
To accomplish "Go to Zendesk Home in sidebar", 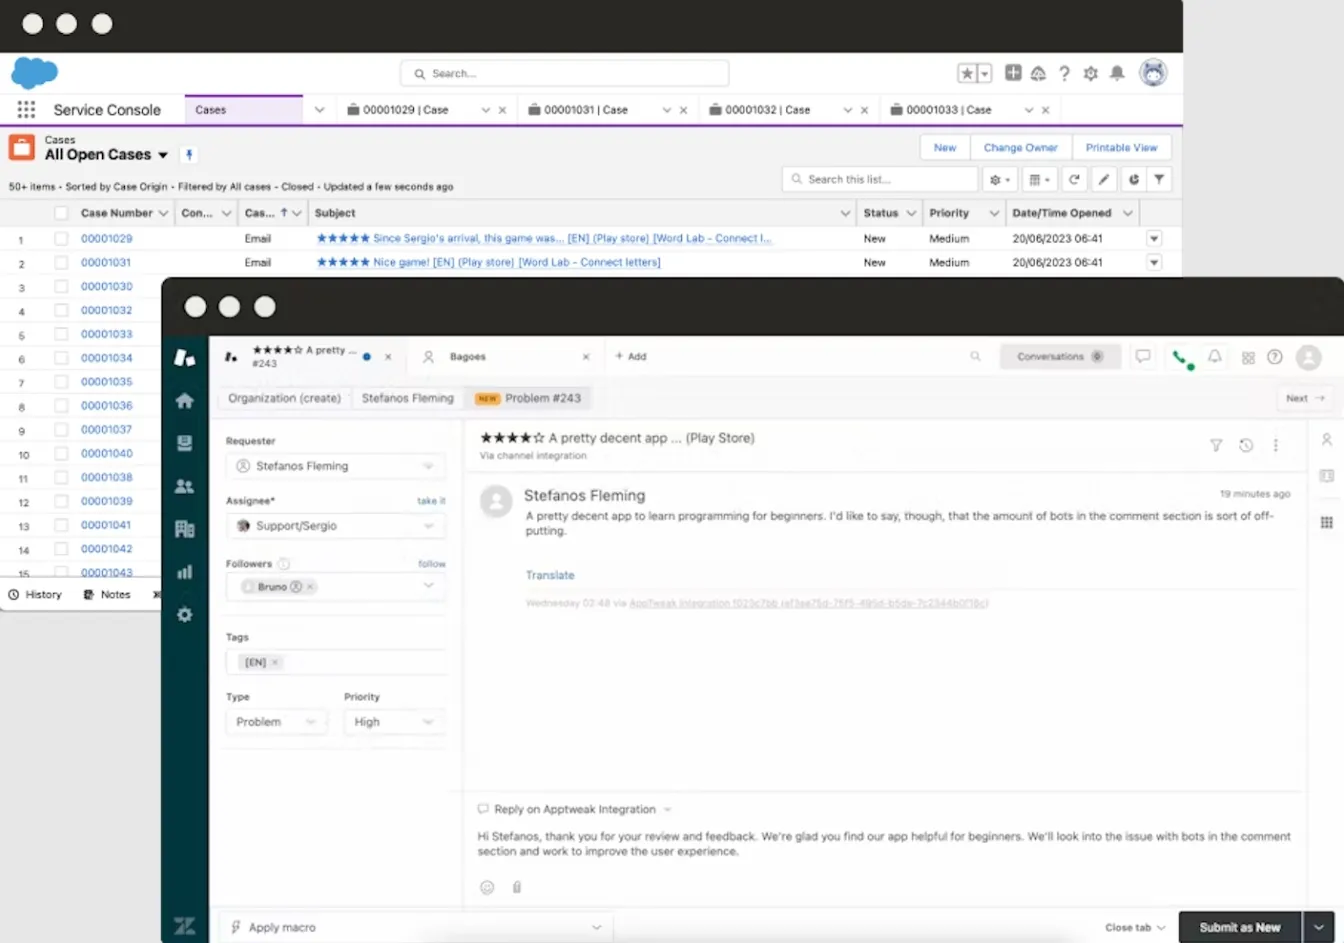I will click(x=185, y=401).
